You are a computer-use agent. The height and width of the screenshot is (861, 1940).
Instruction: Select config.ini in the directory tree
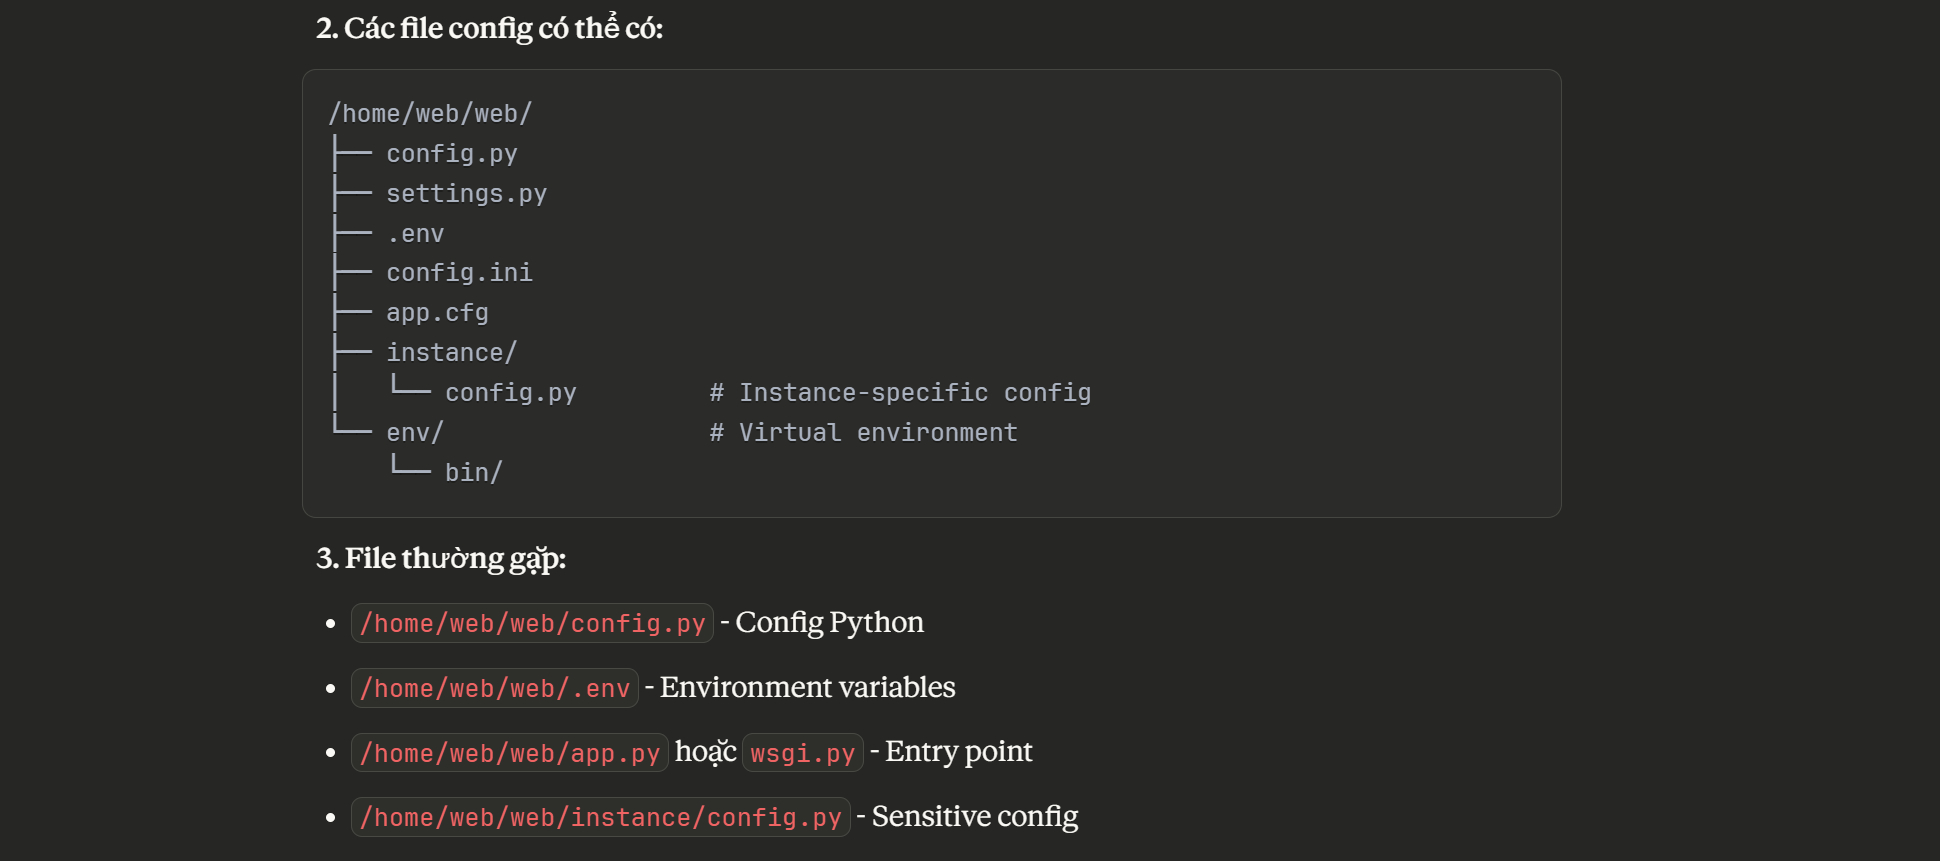(x=459, y=273)
